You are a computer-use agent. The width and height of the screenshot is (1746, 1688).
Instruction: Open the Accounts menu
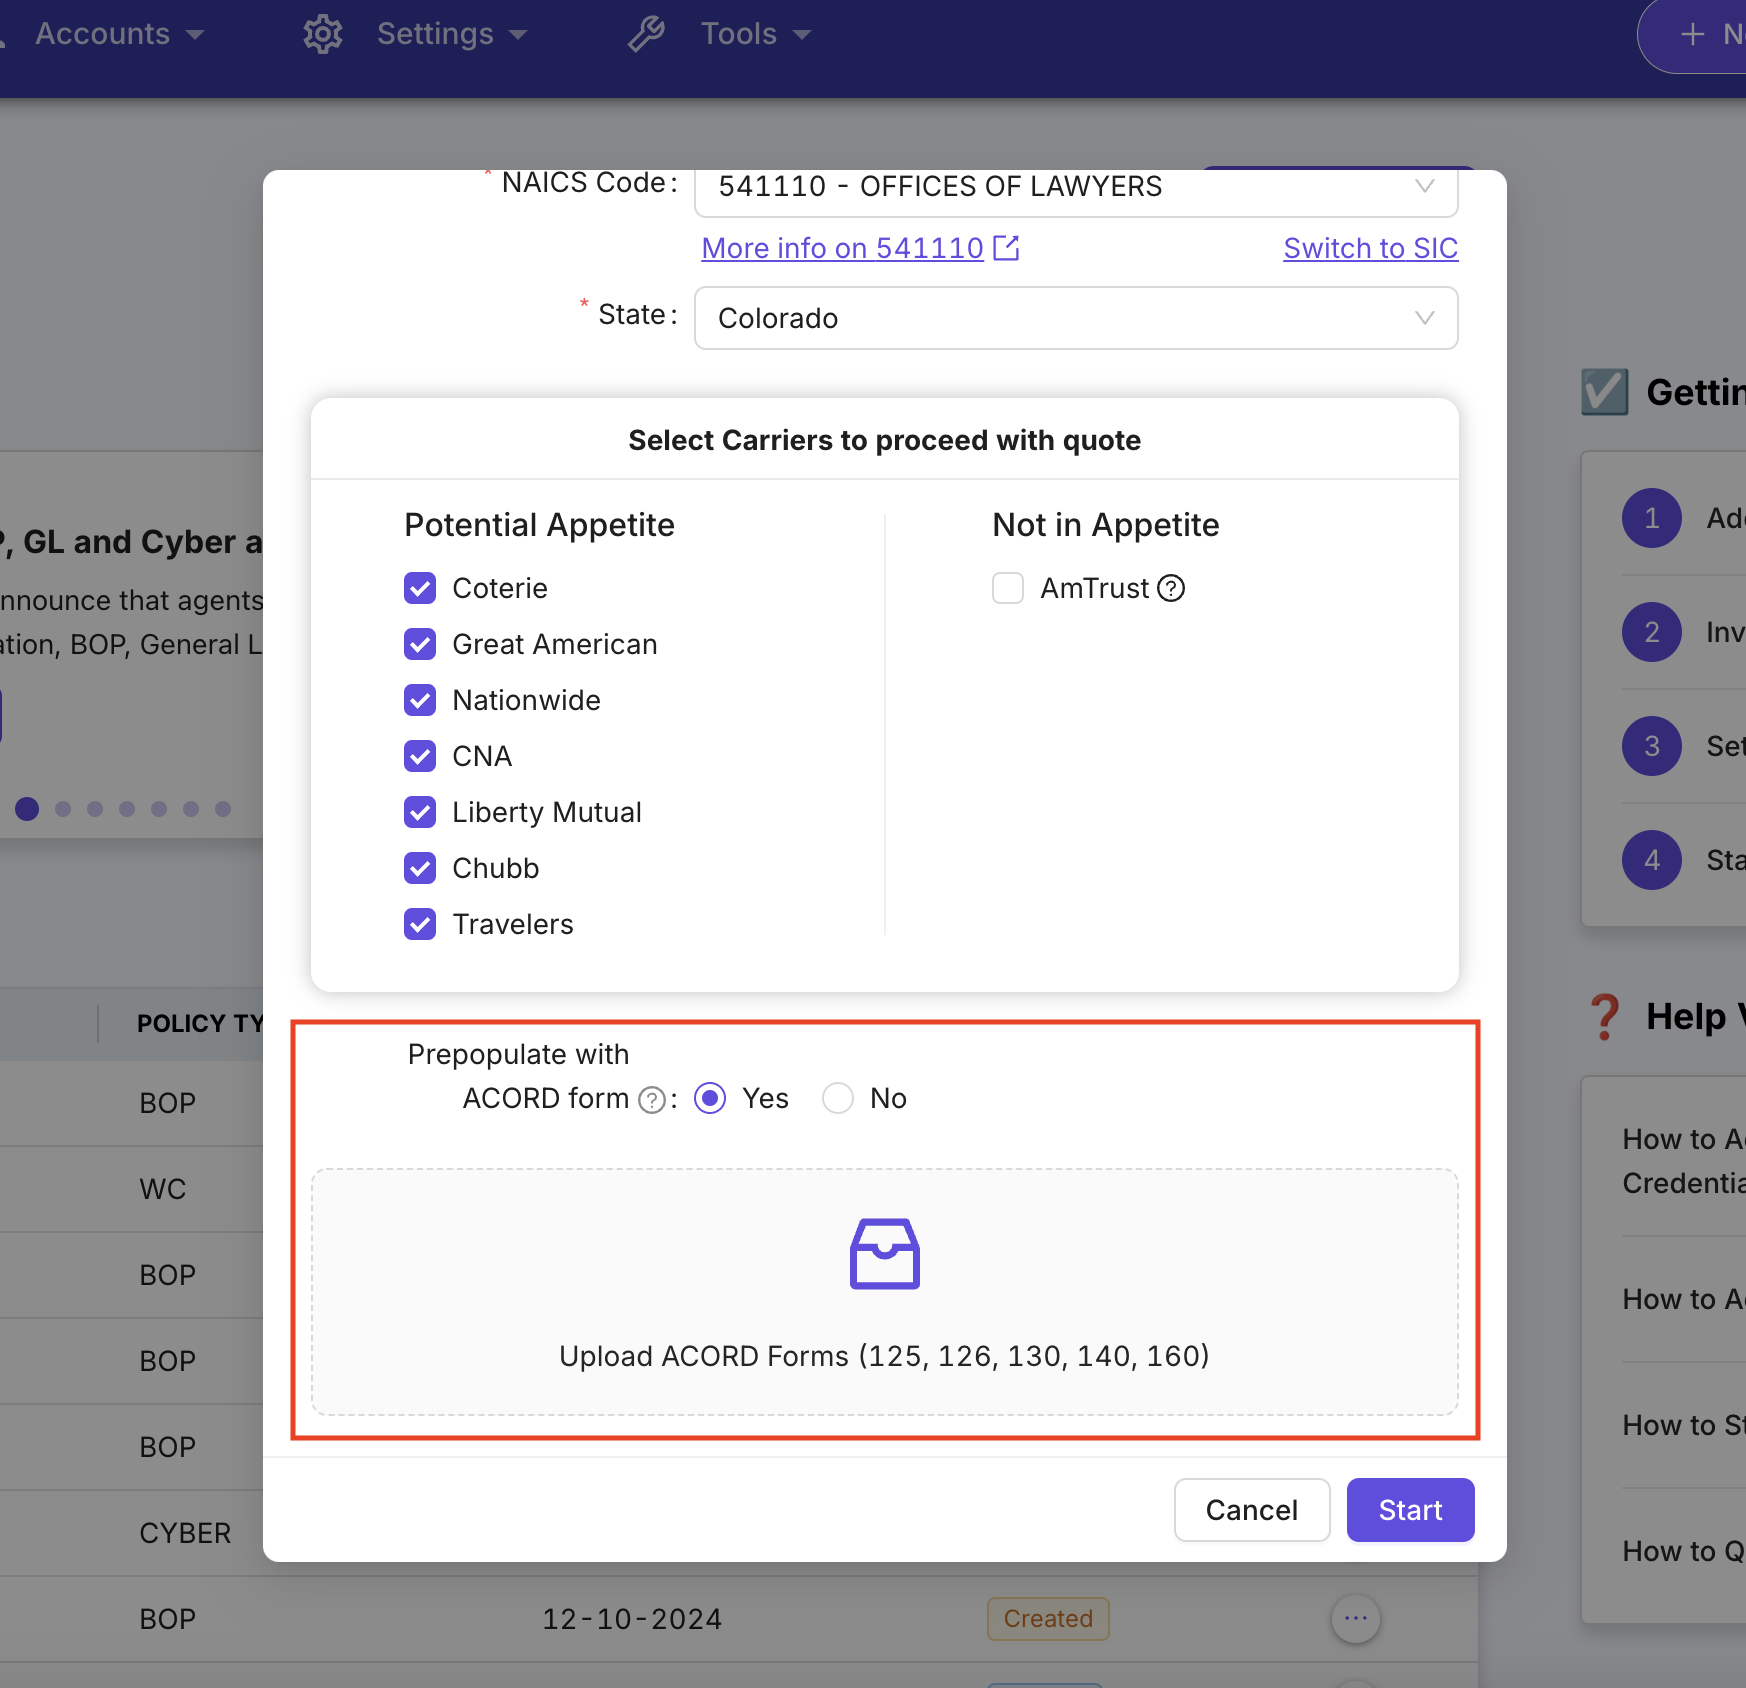[x=103, y=33]
